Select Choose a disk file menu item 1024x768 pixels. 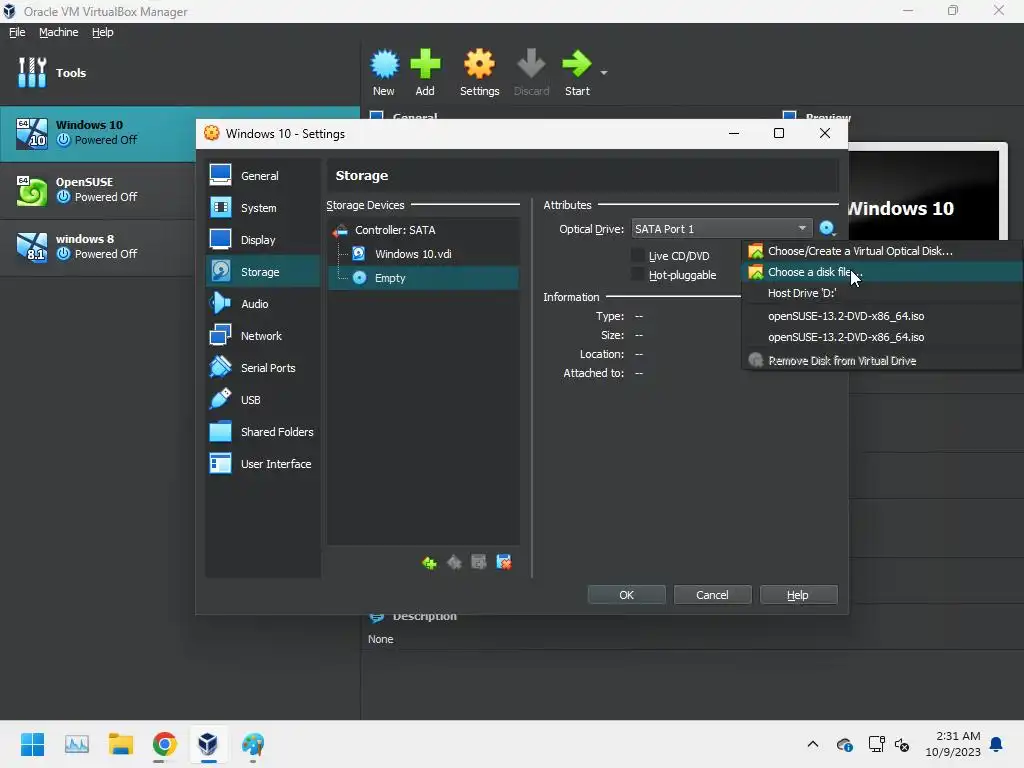point(882,272)
